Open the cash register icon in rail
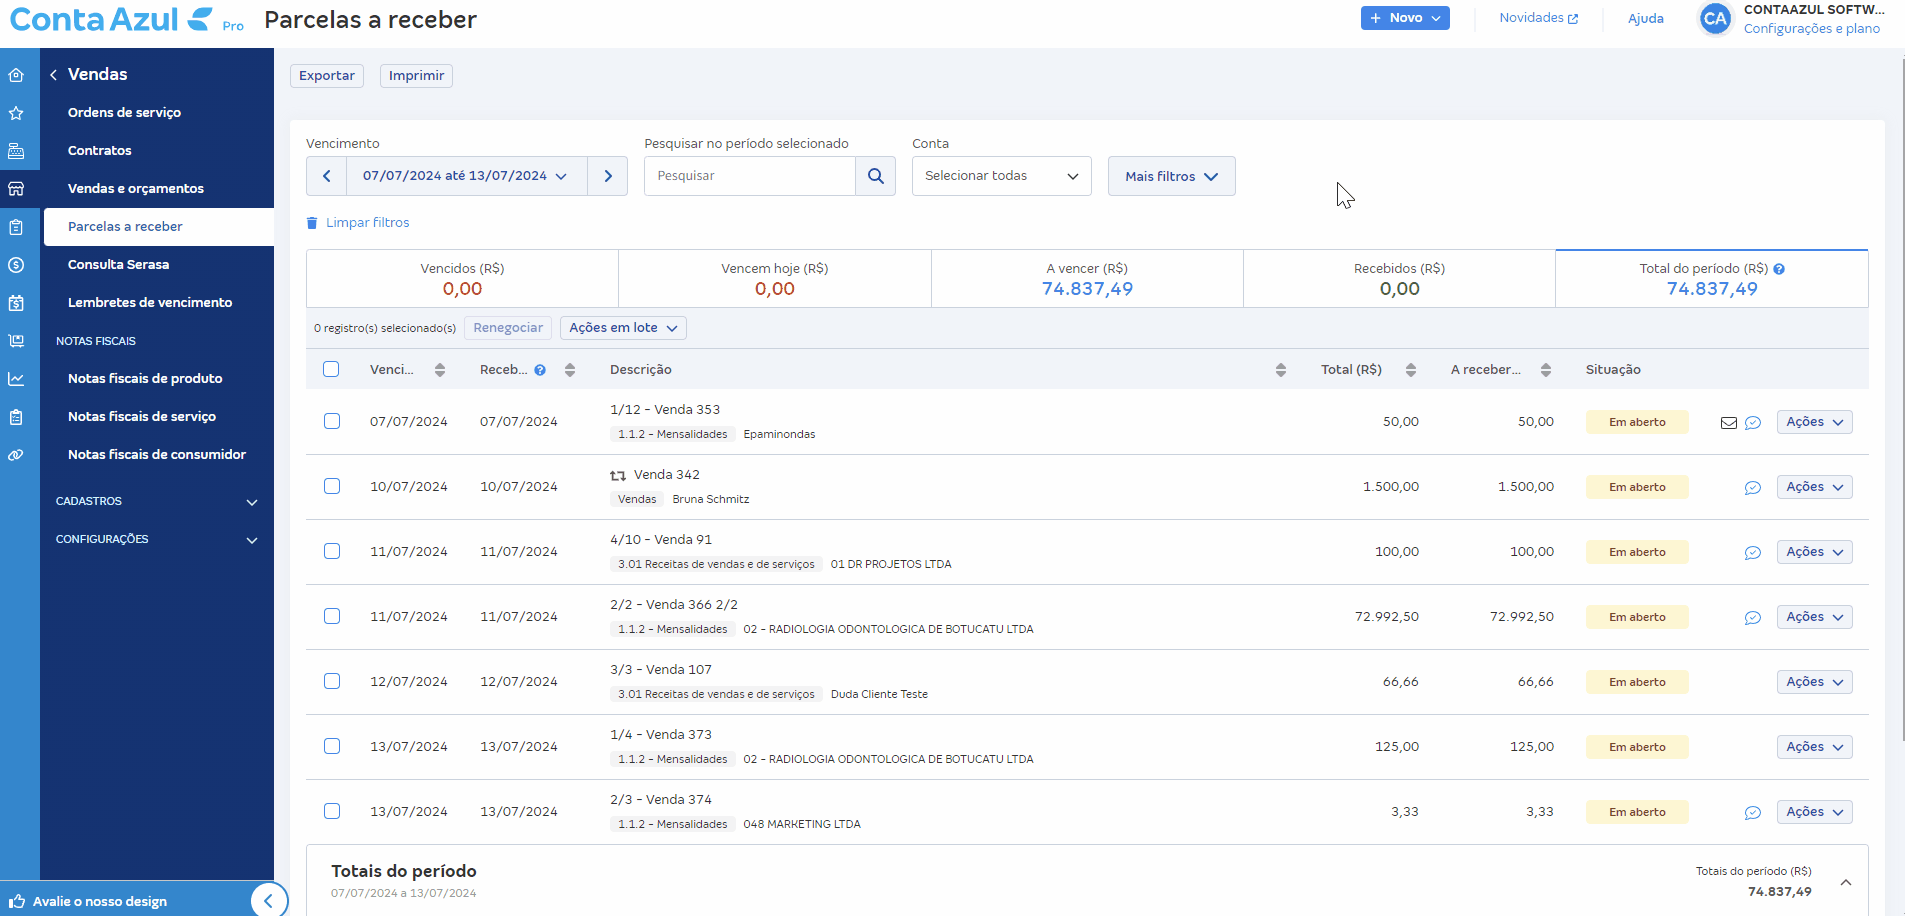1905x916 pixels. [16, 151]
